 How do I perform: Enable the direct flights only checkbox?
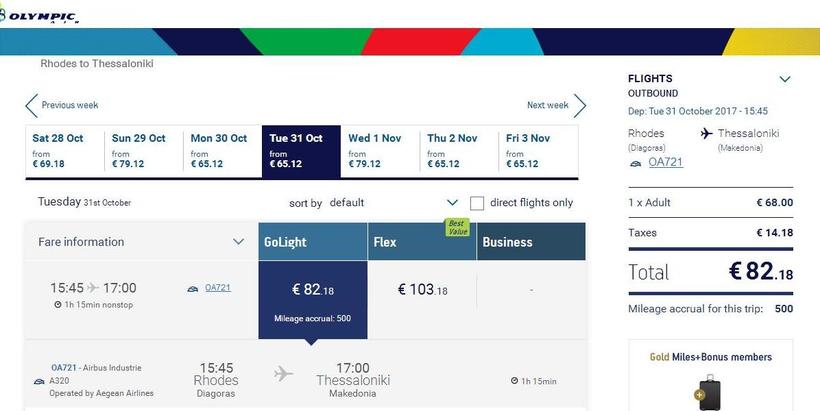click(x=477, y=203)
